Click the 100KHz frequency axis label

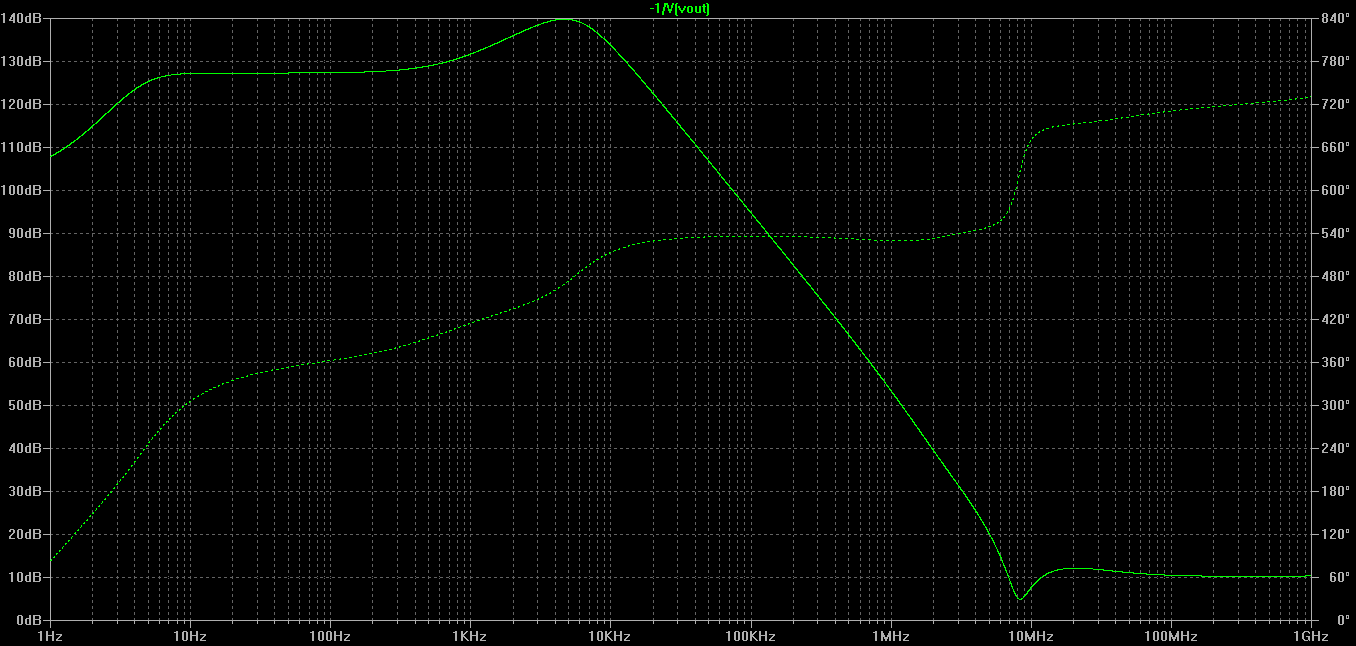[750, 636]
